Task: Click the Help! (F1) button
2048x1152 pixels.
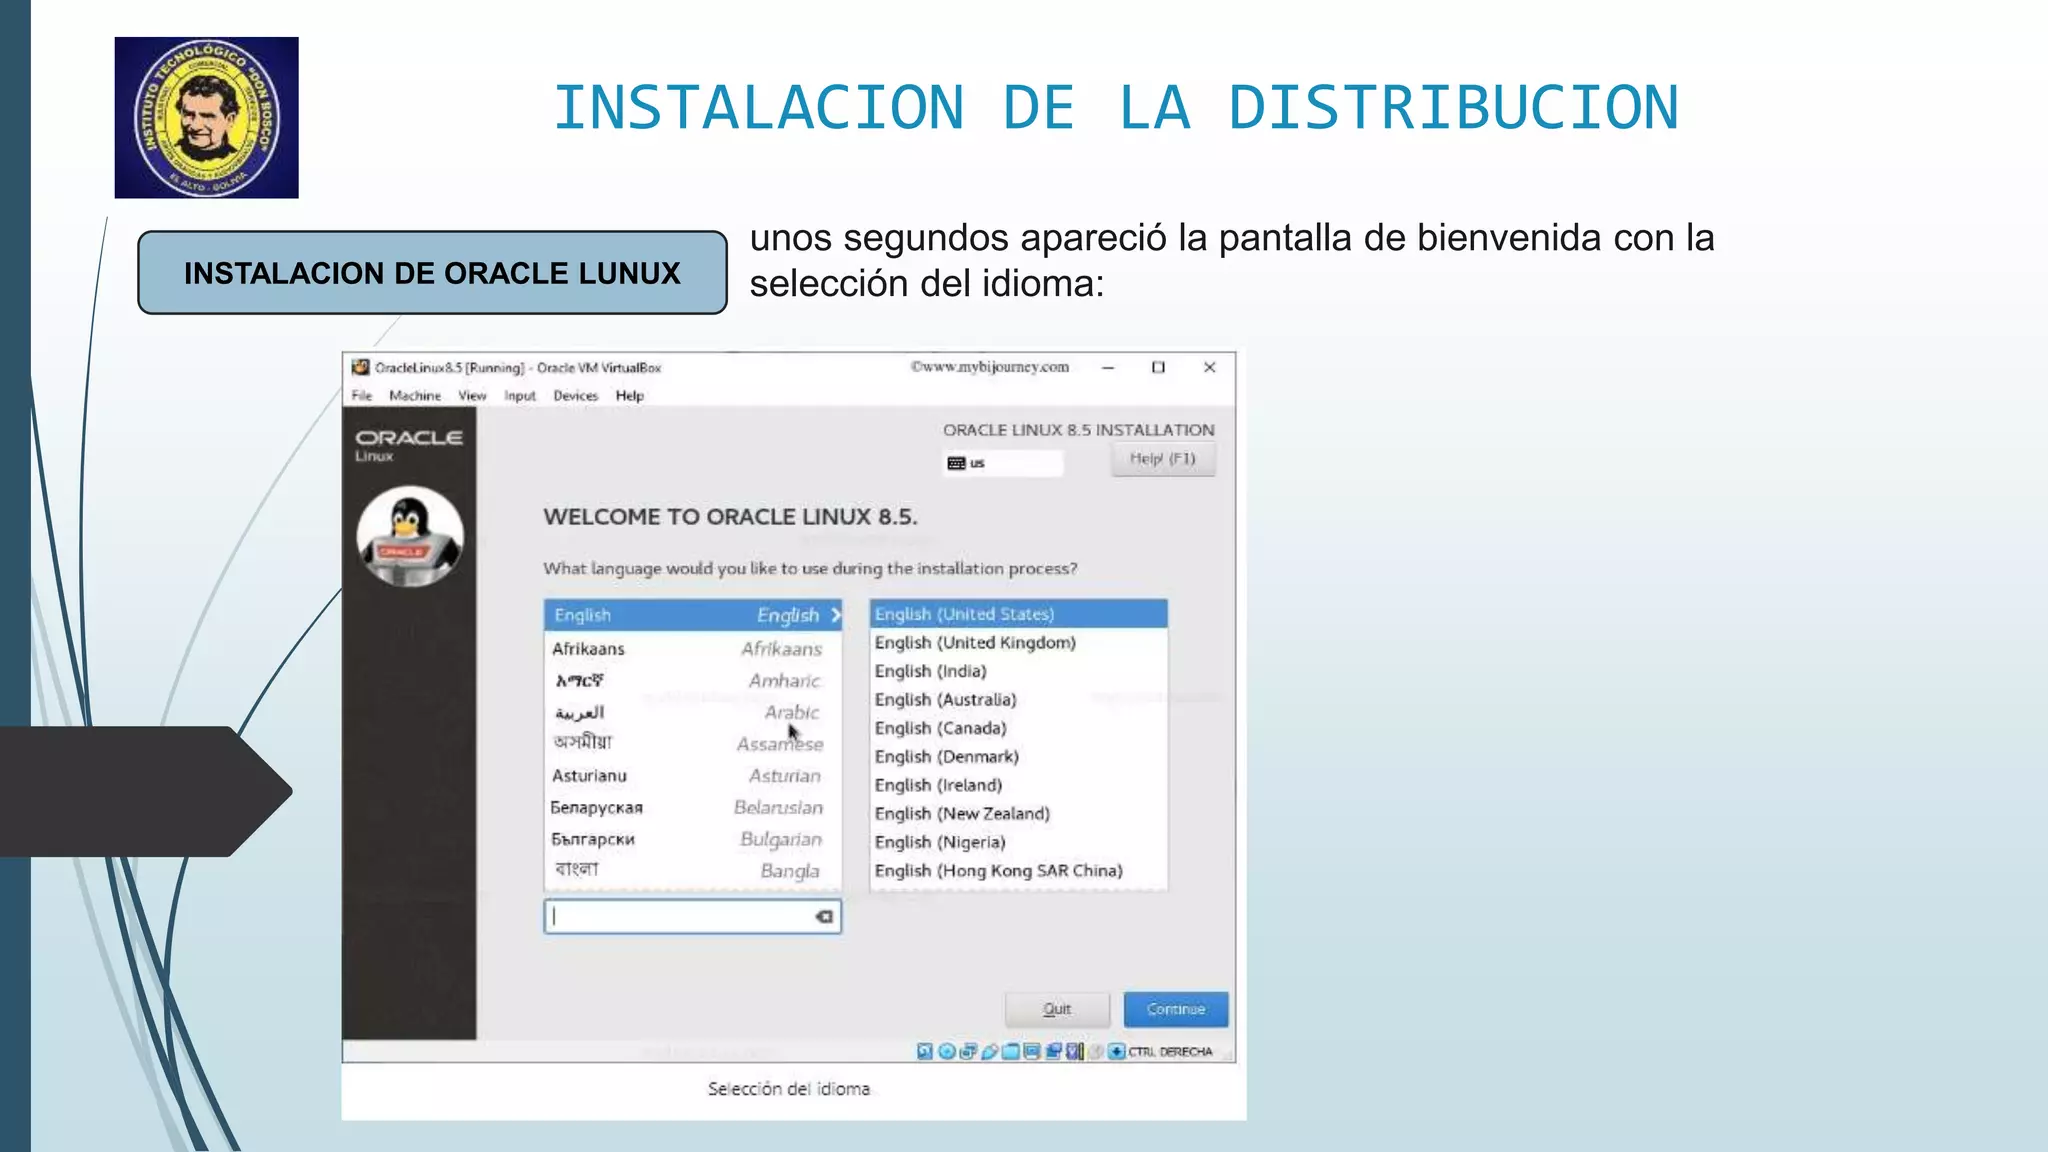Action: click(x=1162, y=459)
